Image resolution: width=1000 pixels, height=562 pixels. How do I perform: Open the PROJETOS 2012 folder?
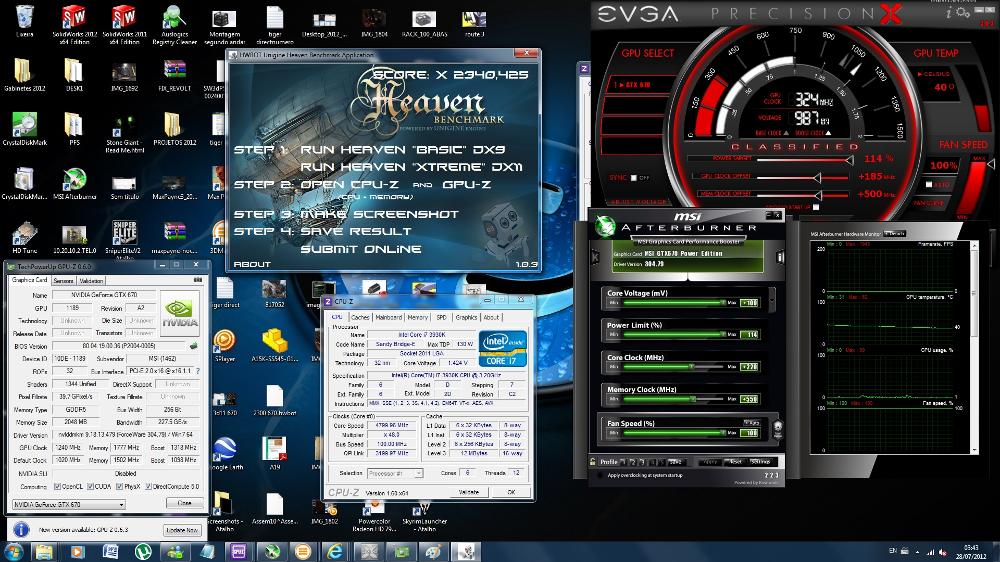coord(174,129)
